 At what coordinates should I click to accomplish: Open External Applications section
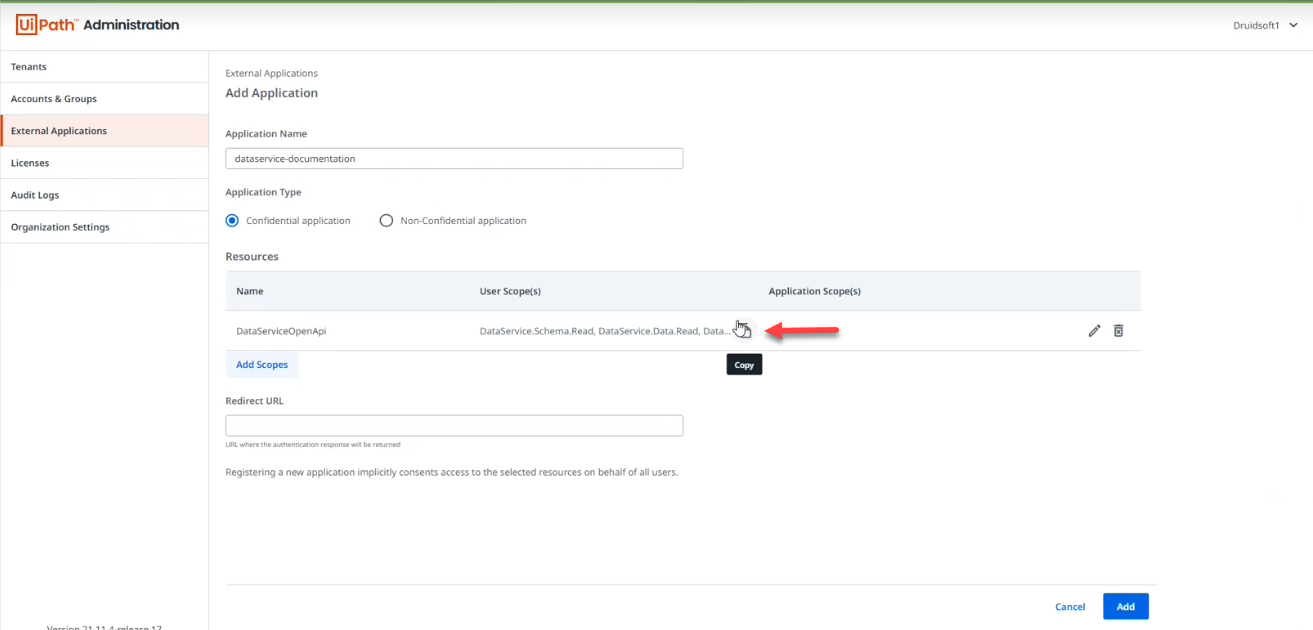[104, 131]
